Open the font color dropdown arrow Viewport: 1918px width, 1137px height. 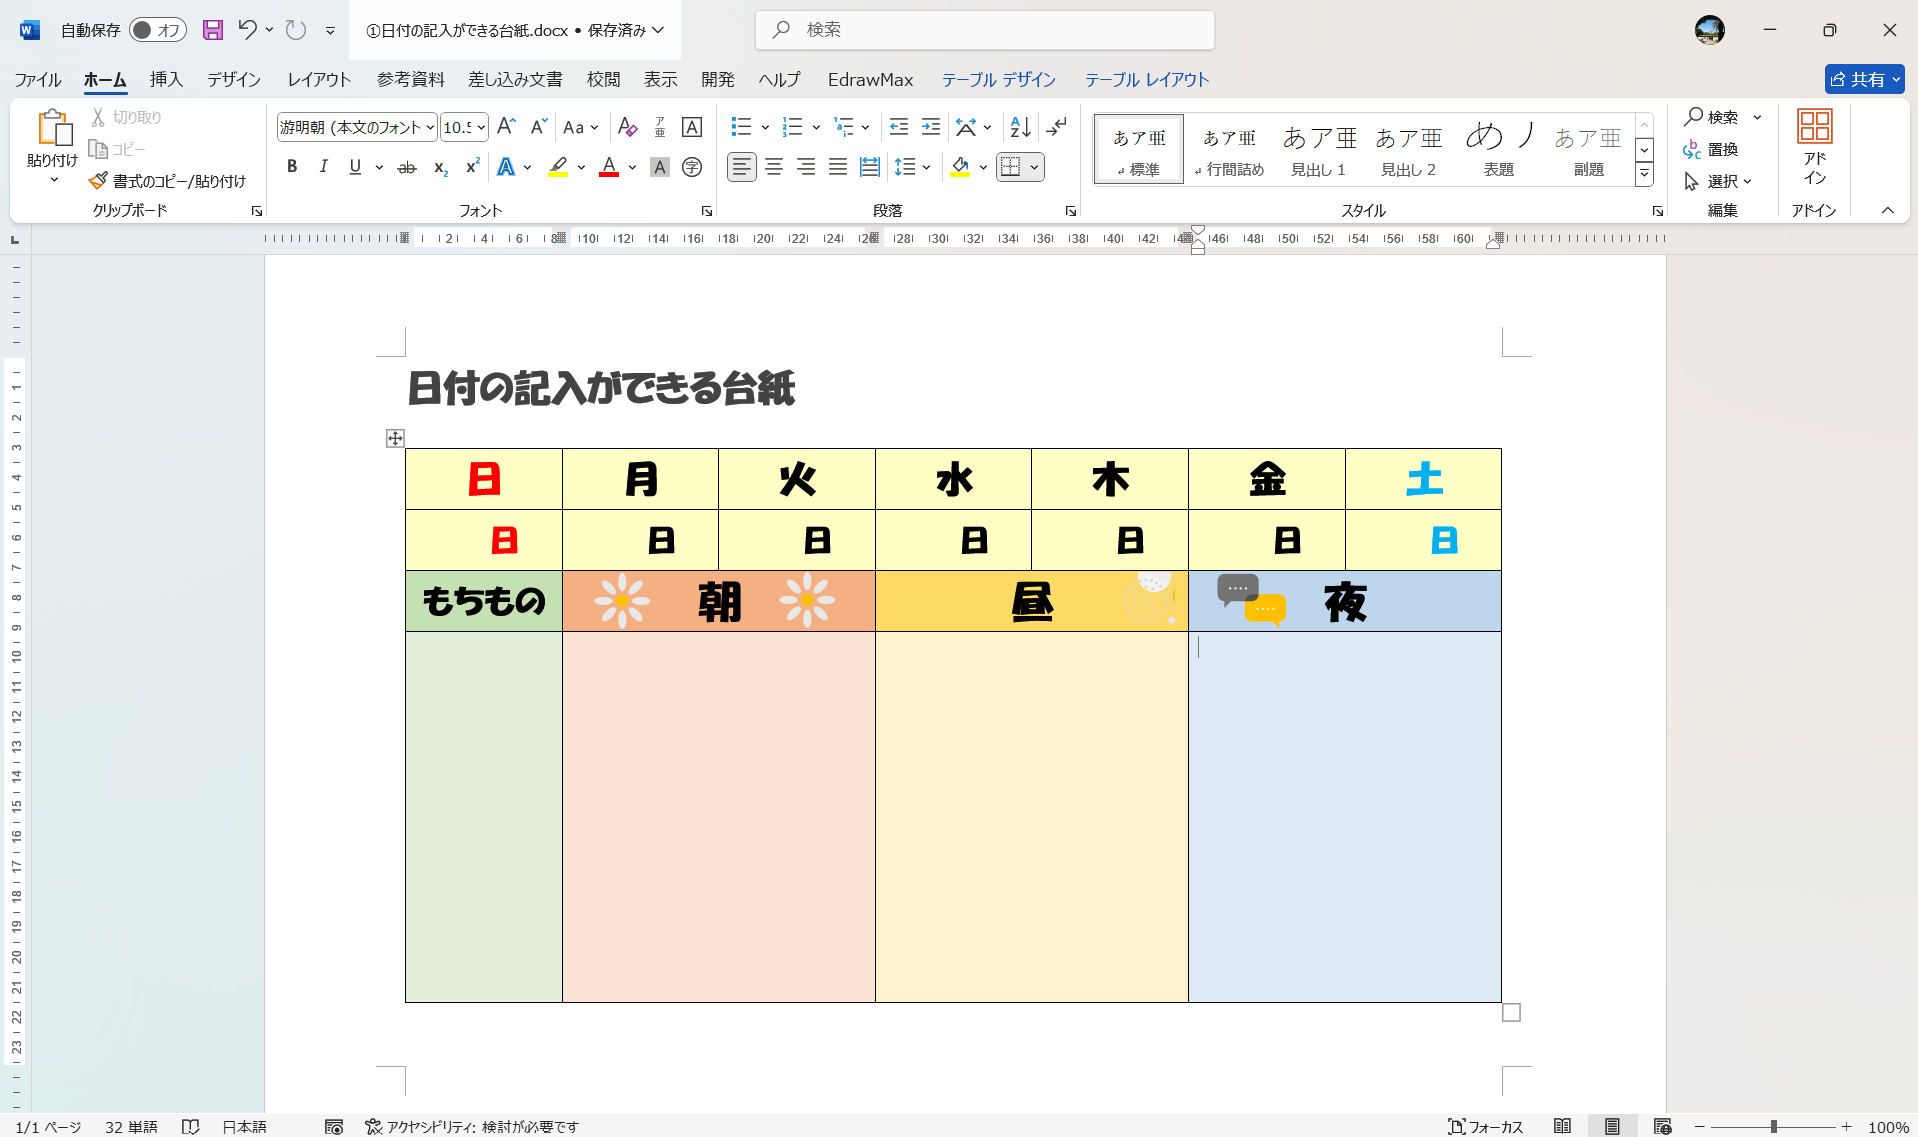(x=630, y=167)
